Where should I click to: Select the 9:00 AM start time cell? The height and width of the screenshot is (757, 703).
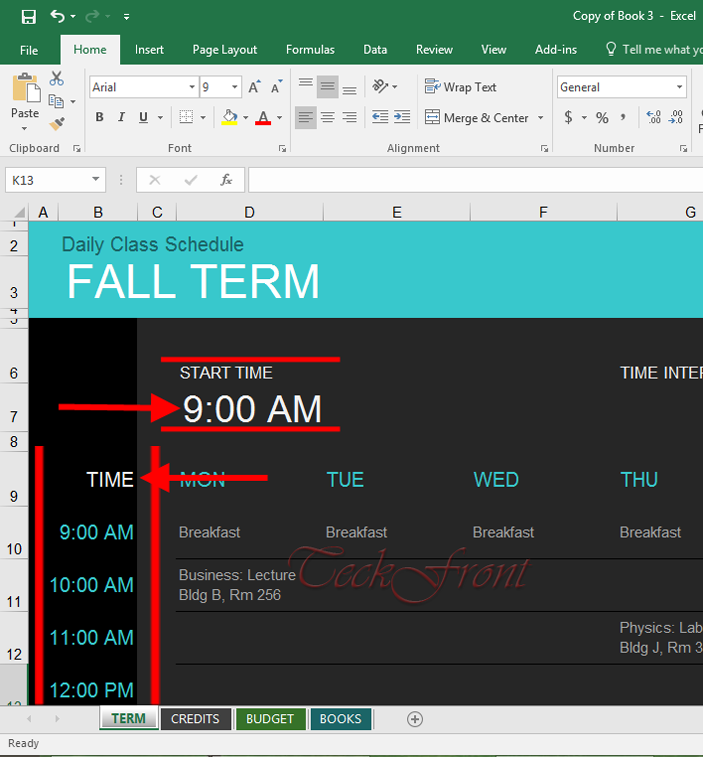[x=252, y=409]
